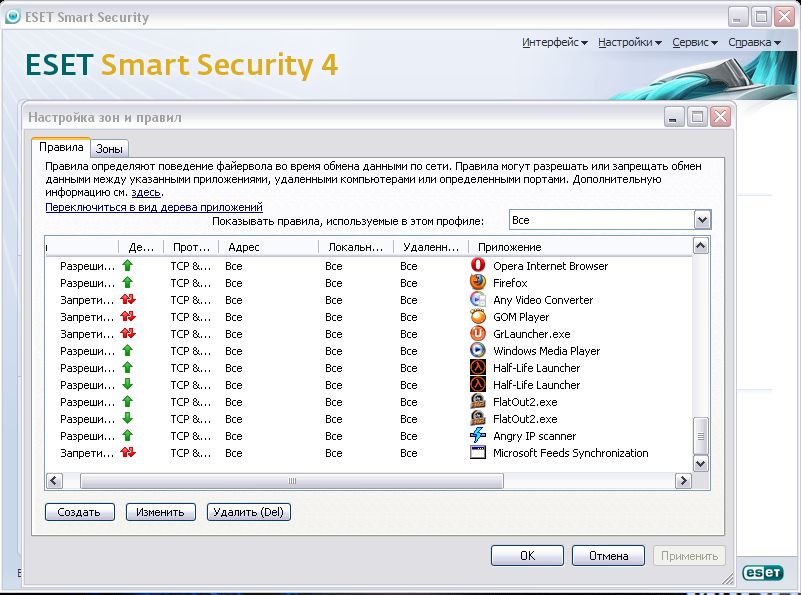Click the green up arrow in the Opera row

click(x=127, y=265)
